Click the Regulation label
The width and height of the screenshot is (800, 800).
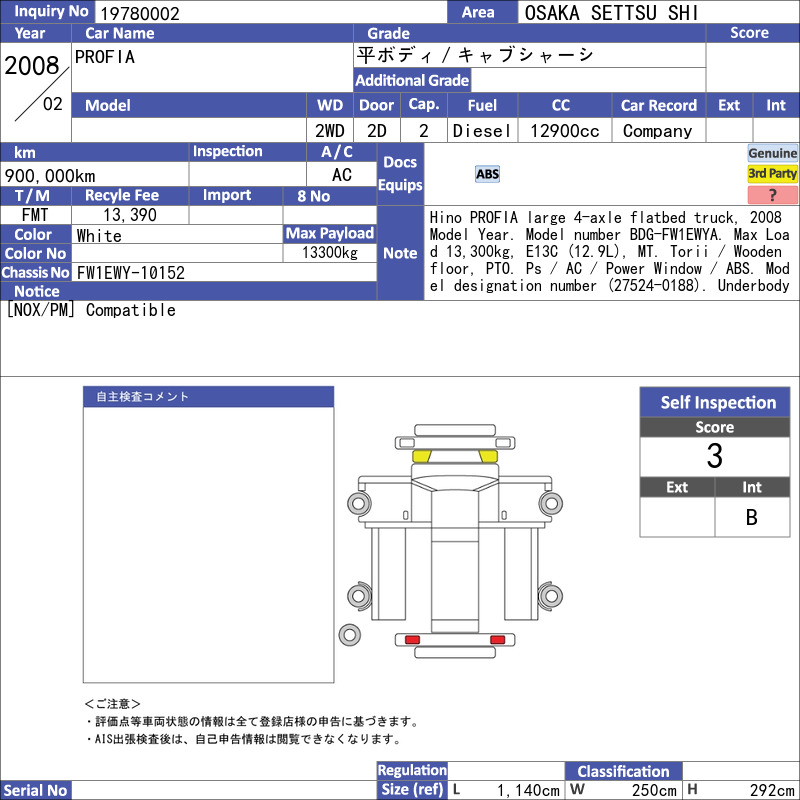412,770
